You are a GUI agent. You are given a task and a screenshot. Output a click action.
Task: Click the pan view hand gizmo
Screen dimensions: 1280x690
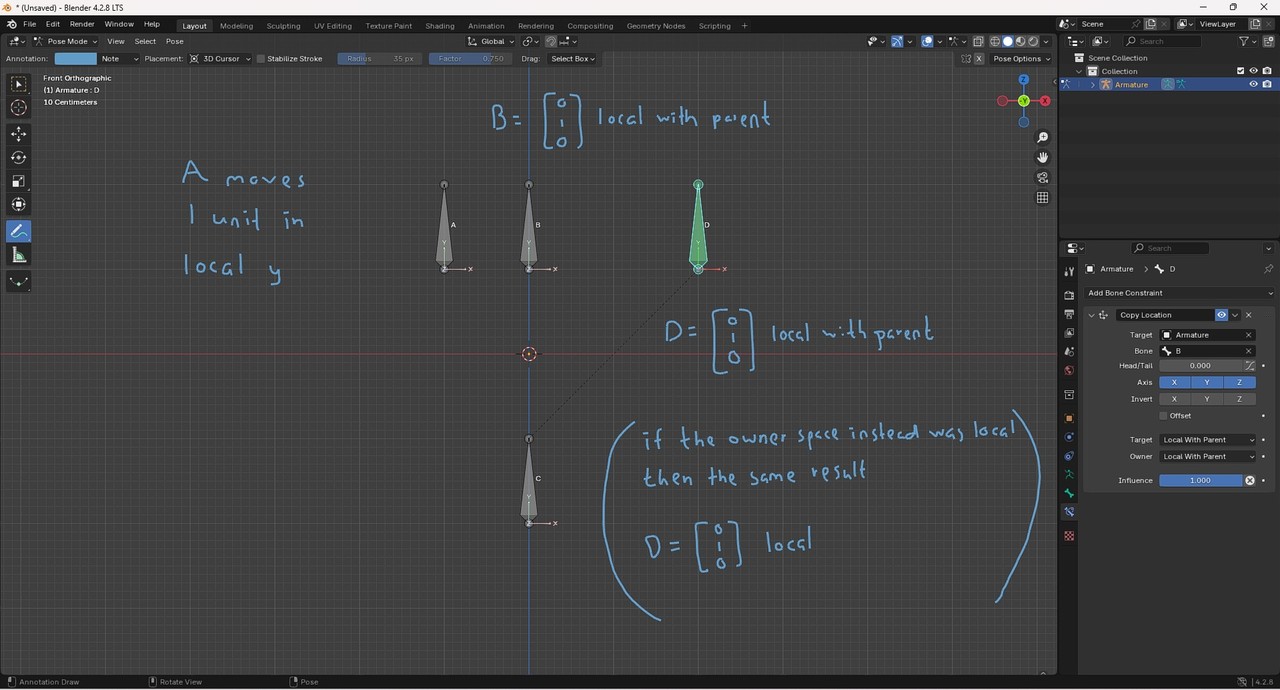tap(1042, 157)
